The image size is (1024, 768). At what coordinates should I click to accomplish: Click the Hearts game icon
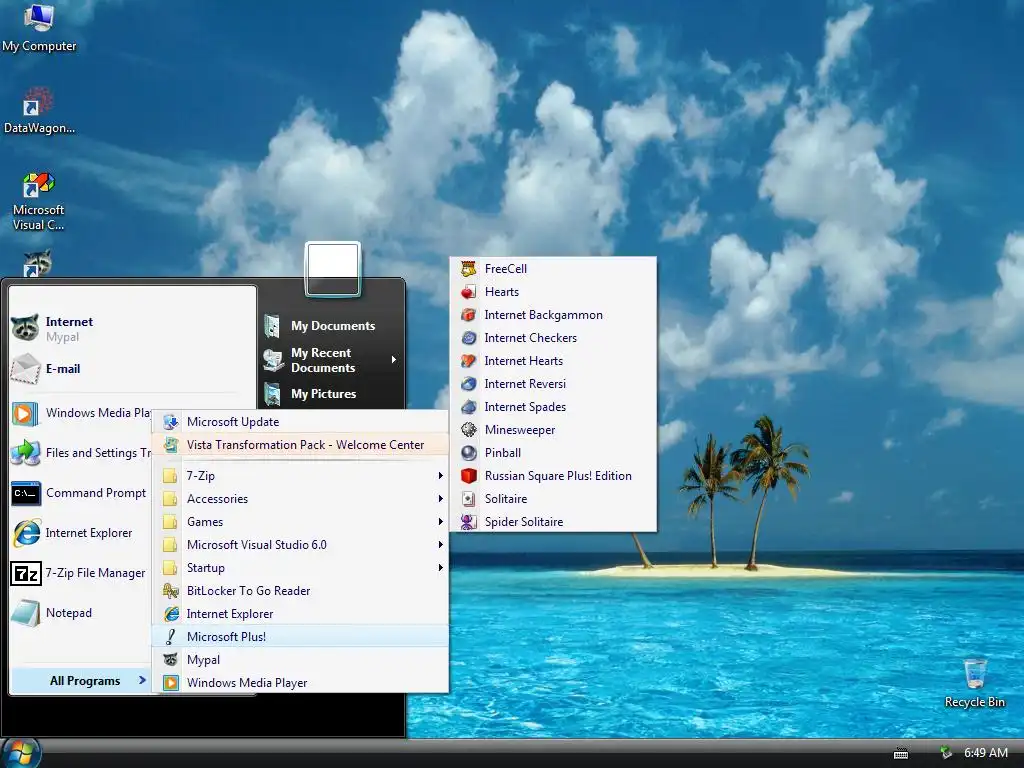pos(468,292)
